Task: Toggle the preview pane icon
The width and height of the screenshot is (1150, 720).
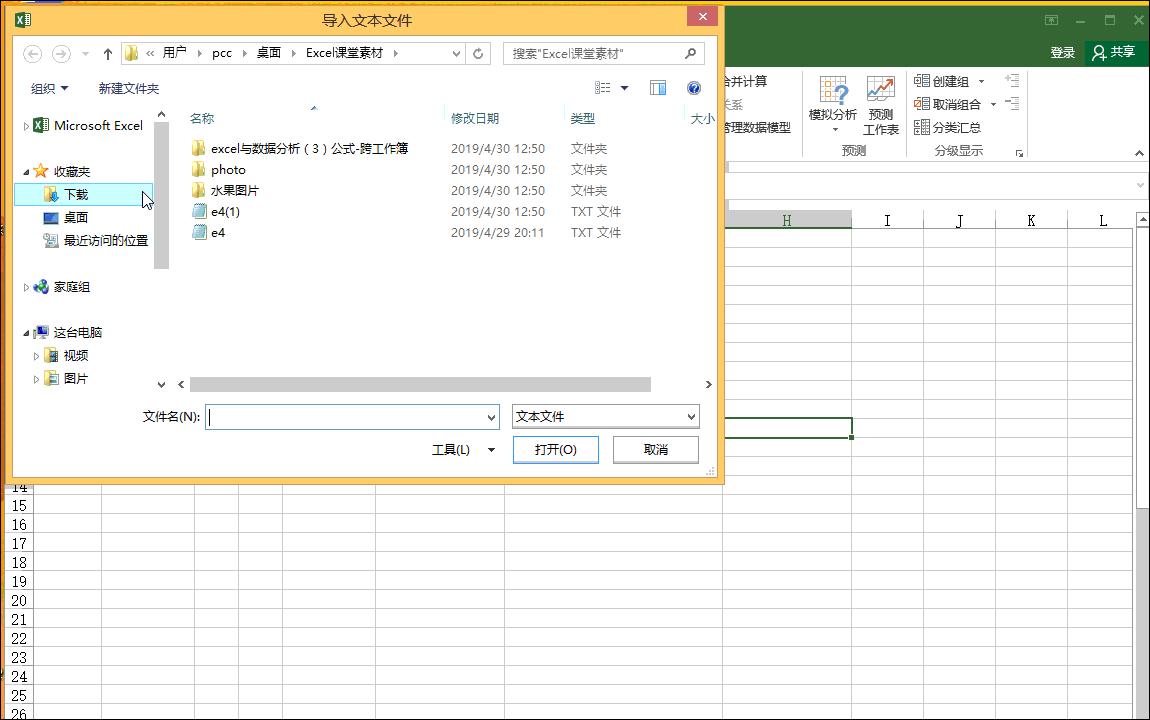Action: click(658, 88)
